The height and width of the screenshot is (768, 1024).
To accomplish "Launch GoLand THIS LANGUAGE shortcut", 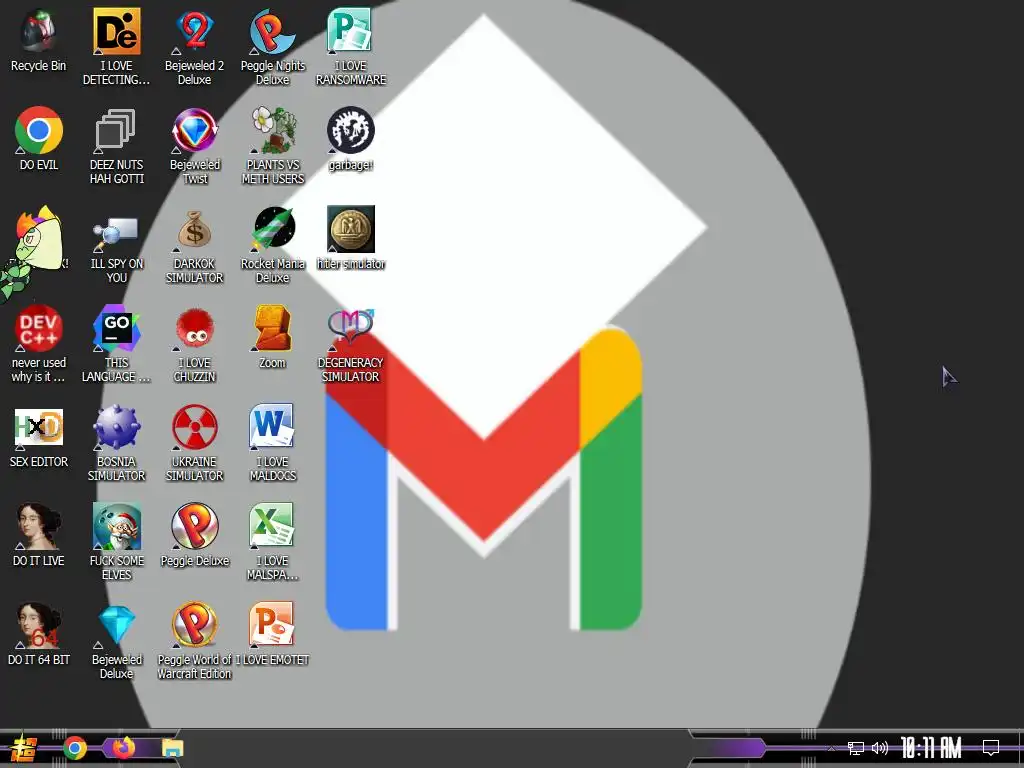I will 116,328.
